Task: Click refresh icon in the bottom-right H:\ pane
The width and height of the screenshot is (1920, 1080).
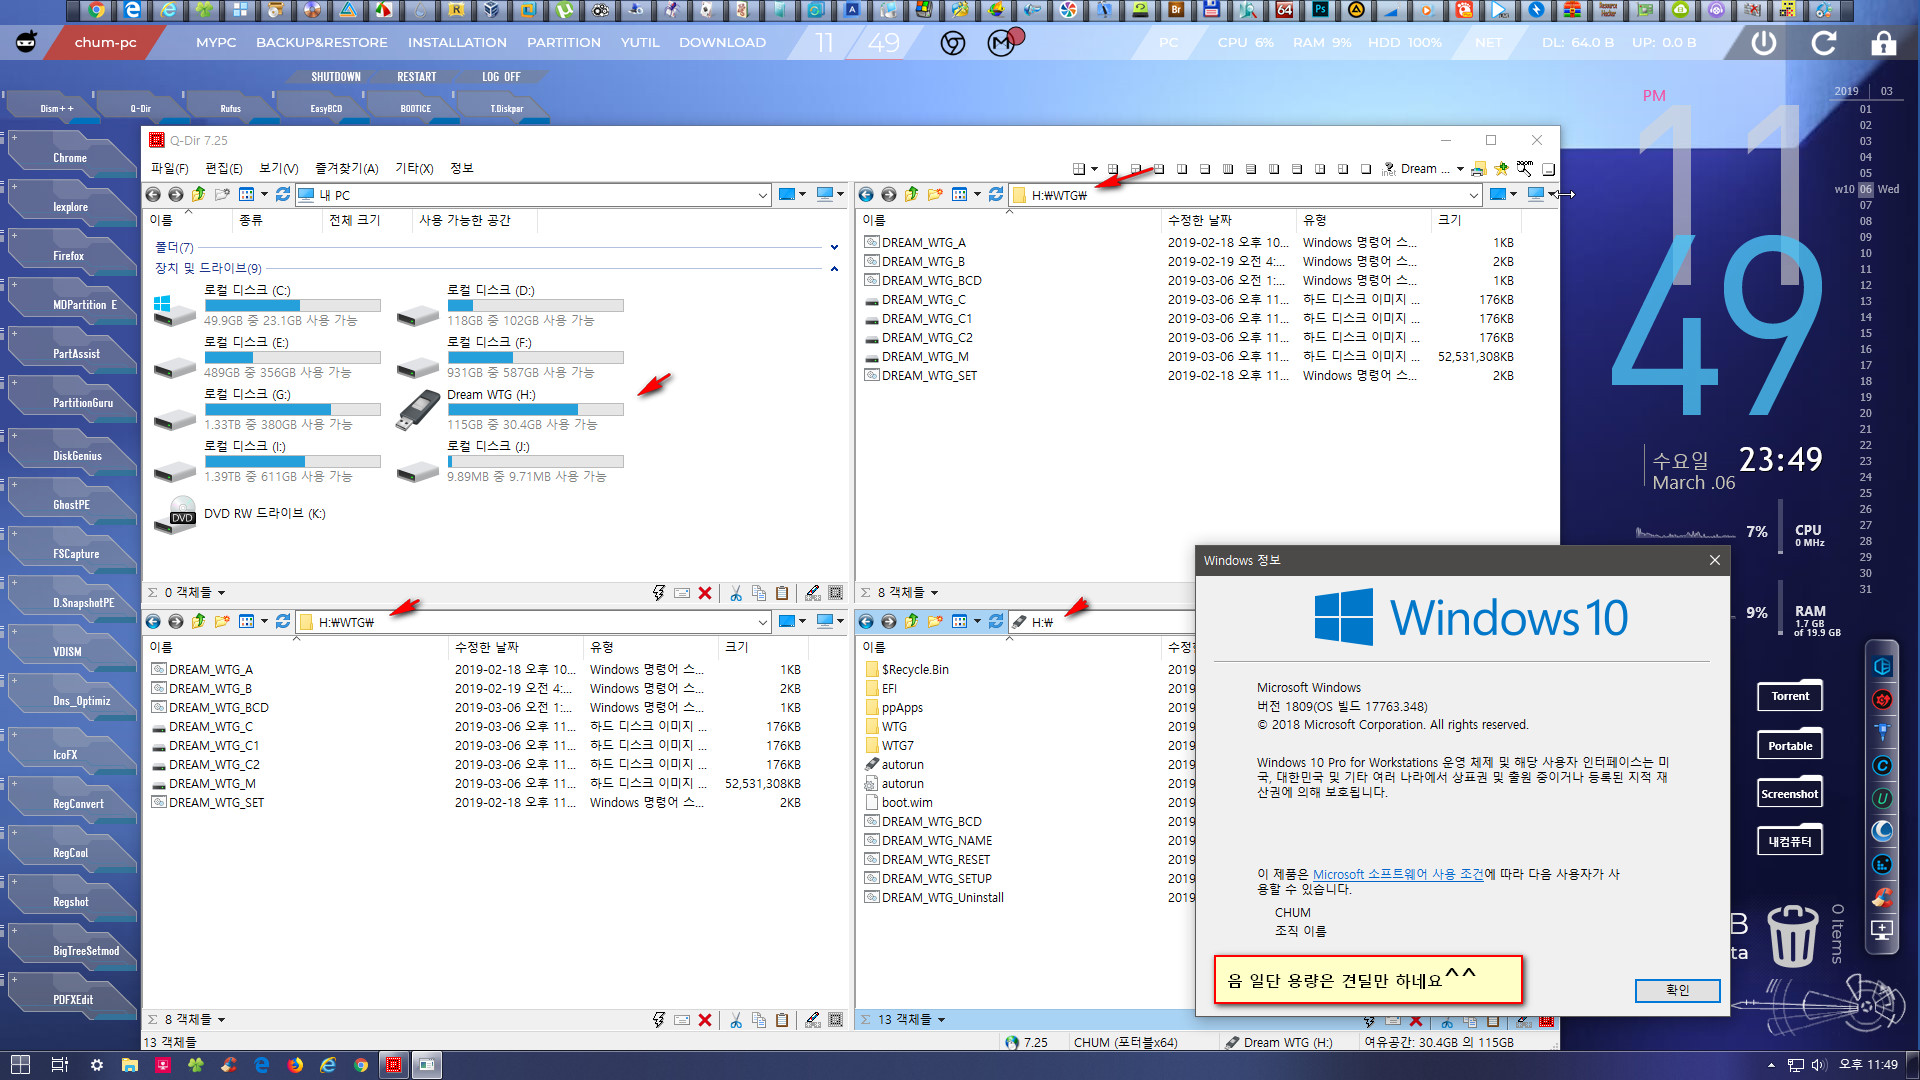Action: click(x=996, y=621)
